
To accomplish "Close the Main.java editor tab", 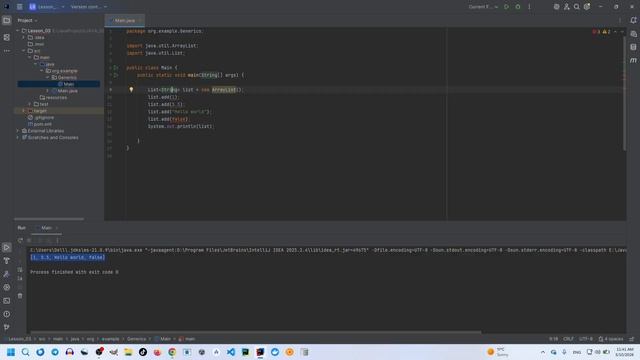I will click(140, 20).
